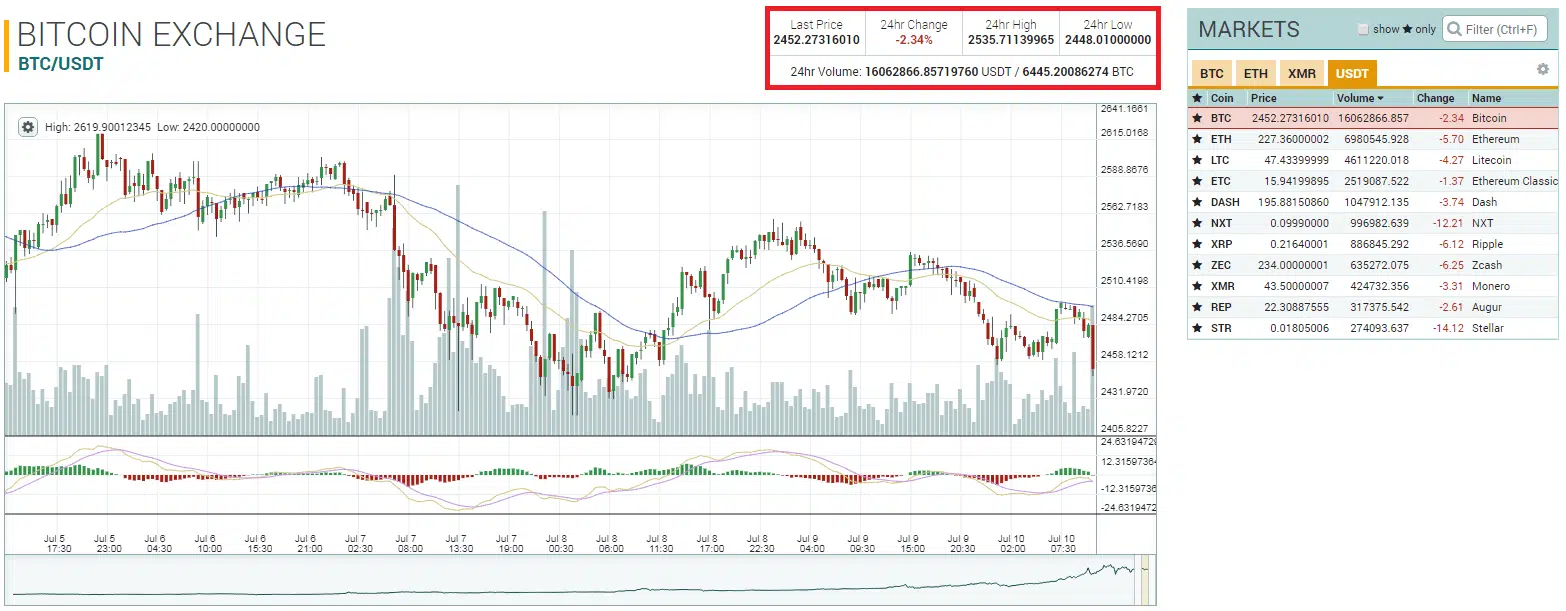Star the ETH market row
Screen dimensions: 1566x611
click(1197, 139)
